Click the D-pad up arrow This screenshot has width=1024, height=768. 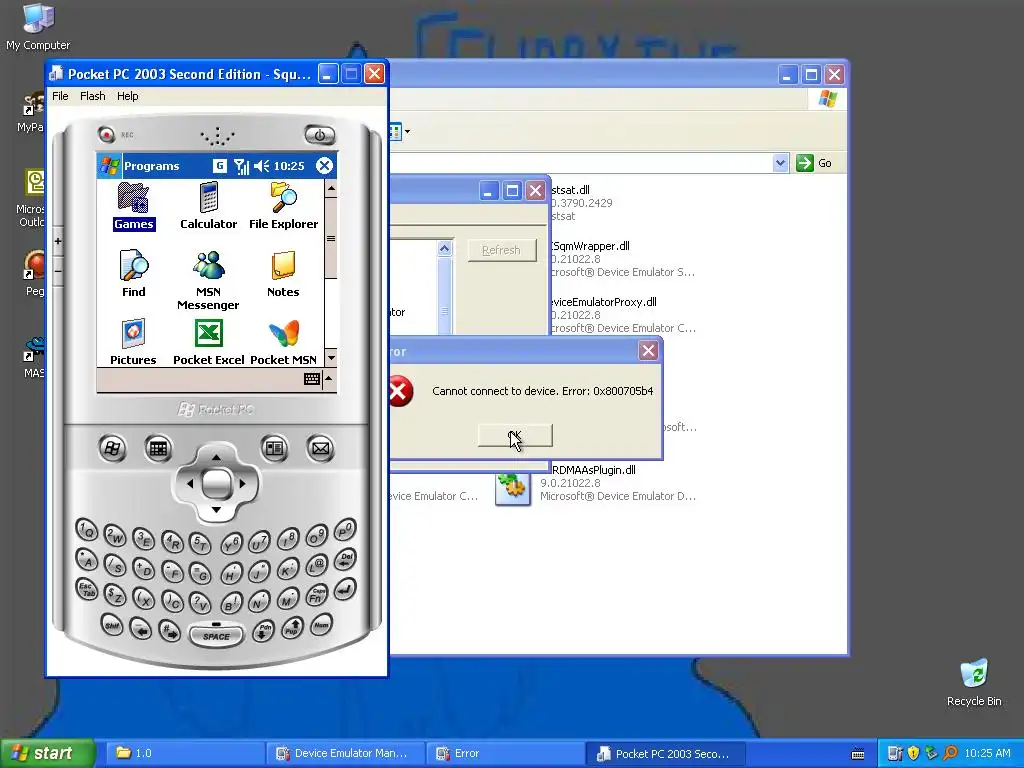tap(216, 456)
